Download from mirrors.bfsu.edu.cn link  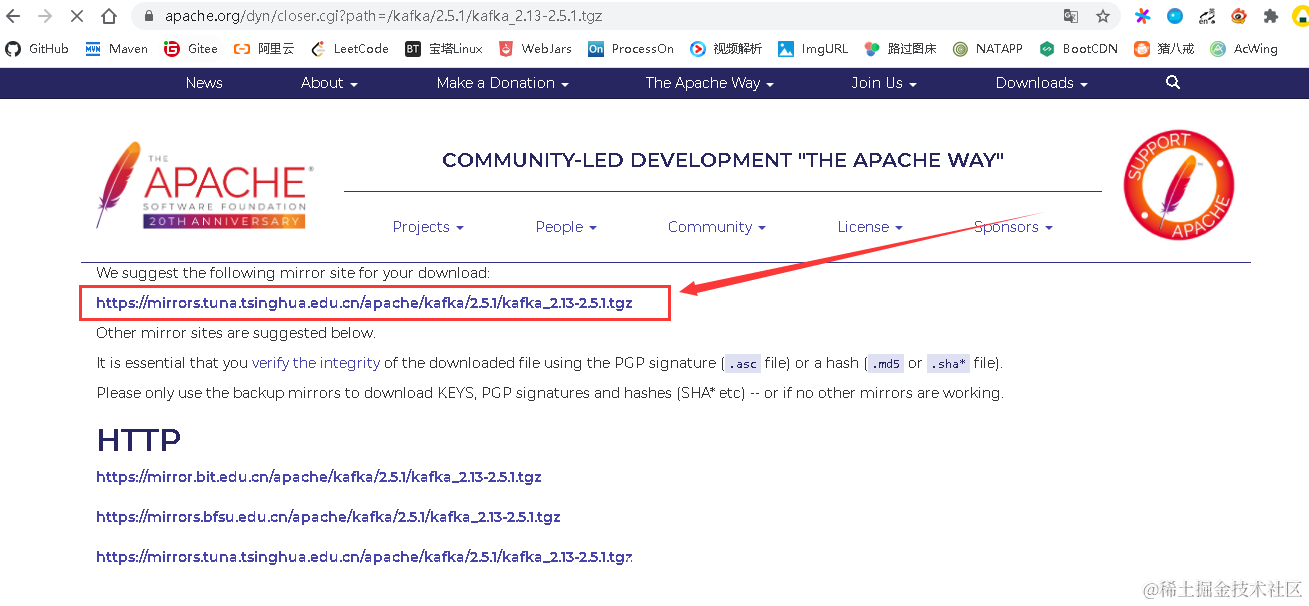point(328,517)
